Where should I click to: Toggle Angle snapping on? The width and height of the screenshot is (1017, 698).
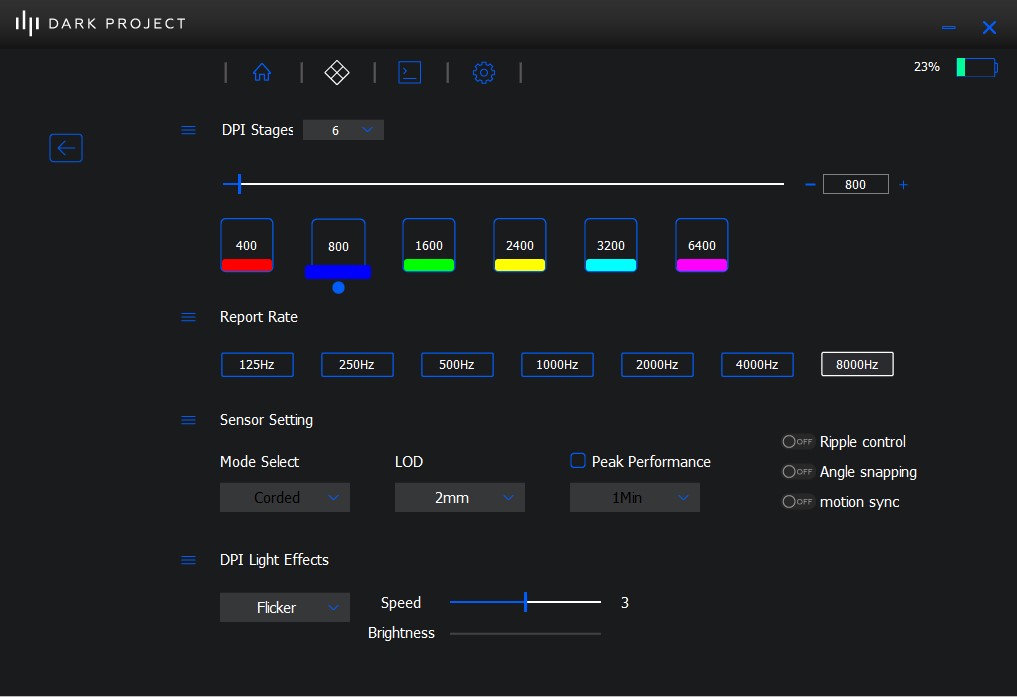pos(798,472)
